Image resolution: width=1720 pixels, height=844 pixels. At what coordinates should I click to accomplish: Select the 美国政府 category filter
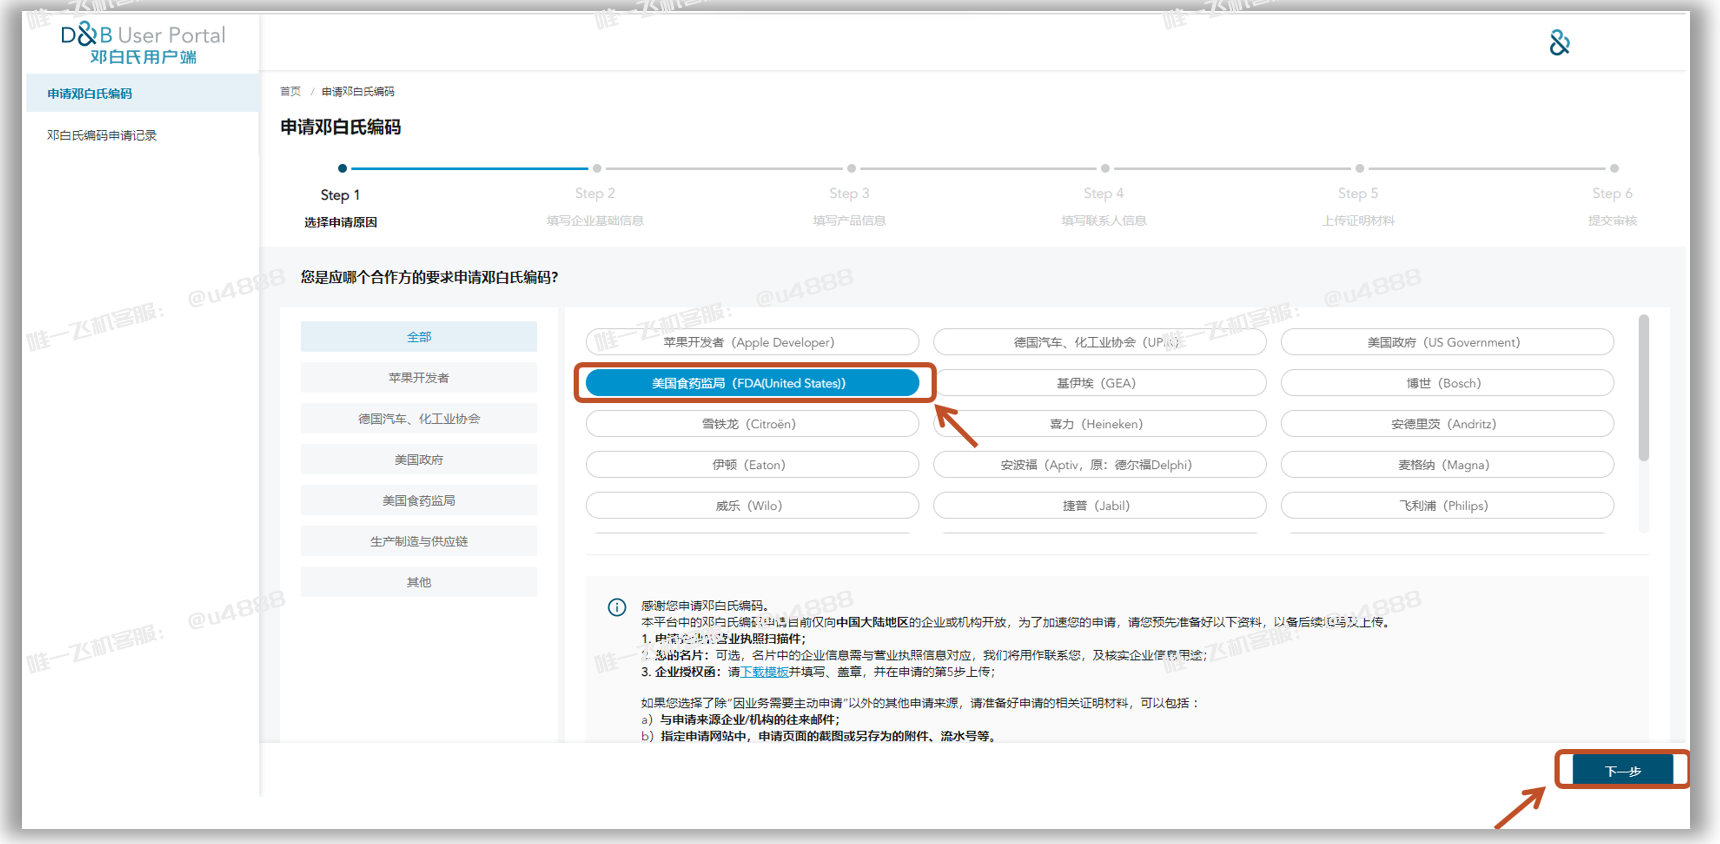(419, 460)
